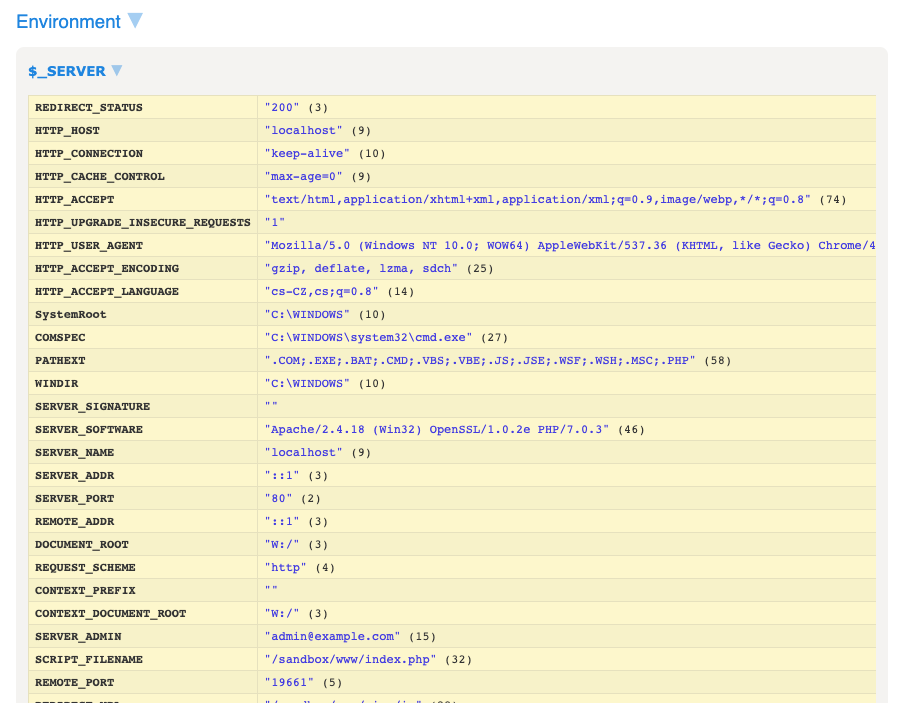
Task: Select the HTTP_USER_AGENT key
Action: click(x=88, y=245)
